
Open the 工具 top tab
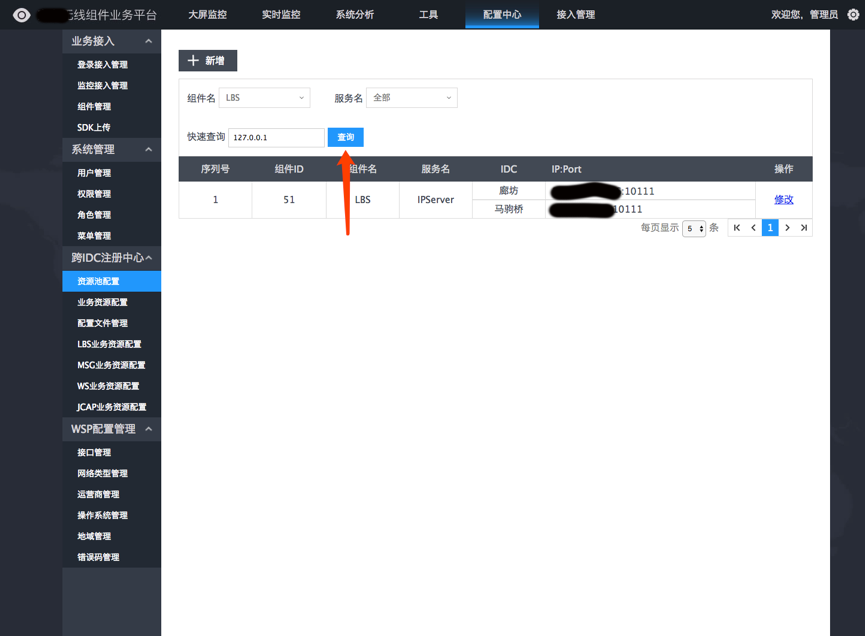[x=429, y=14]
